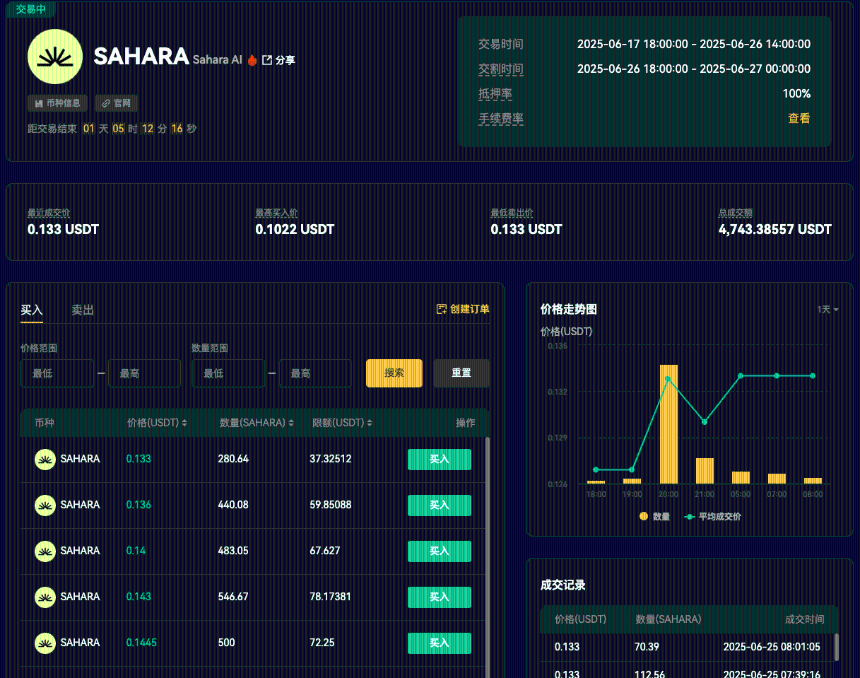Switch to the 卖出 tab
This screenshot has width=860, height=678.
click(83, 310)
